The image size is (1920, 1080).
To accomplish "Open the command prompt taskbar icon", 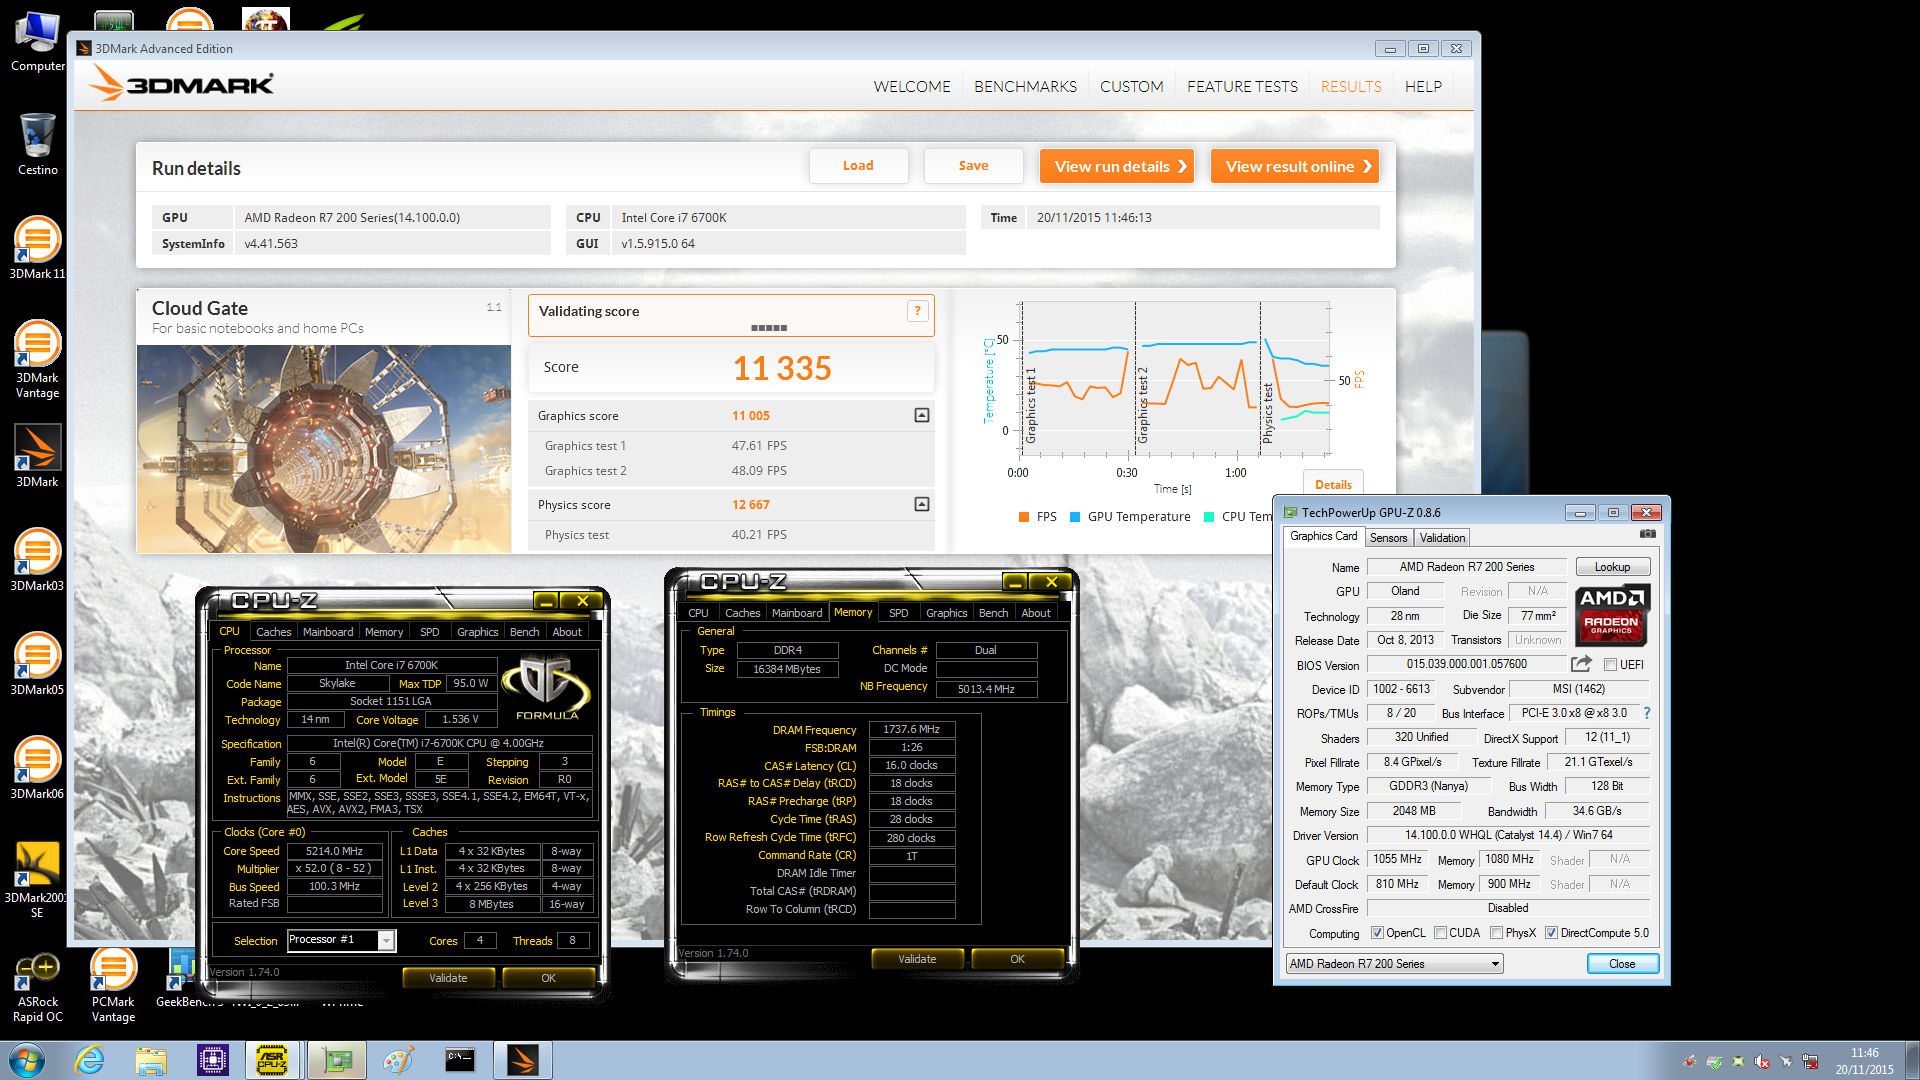I will 460,1060.
